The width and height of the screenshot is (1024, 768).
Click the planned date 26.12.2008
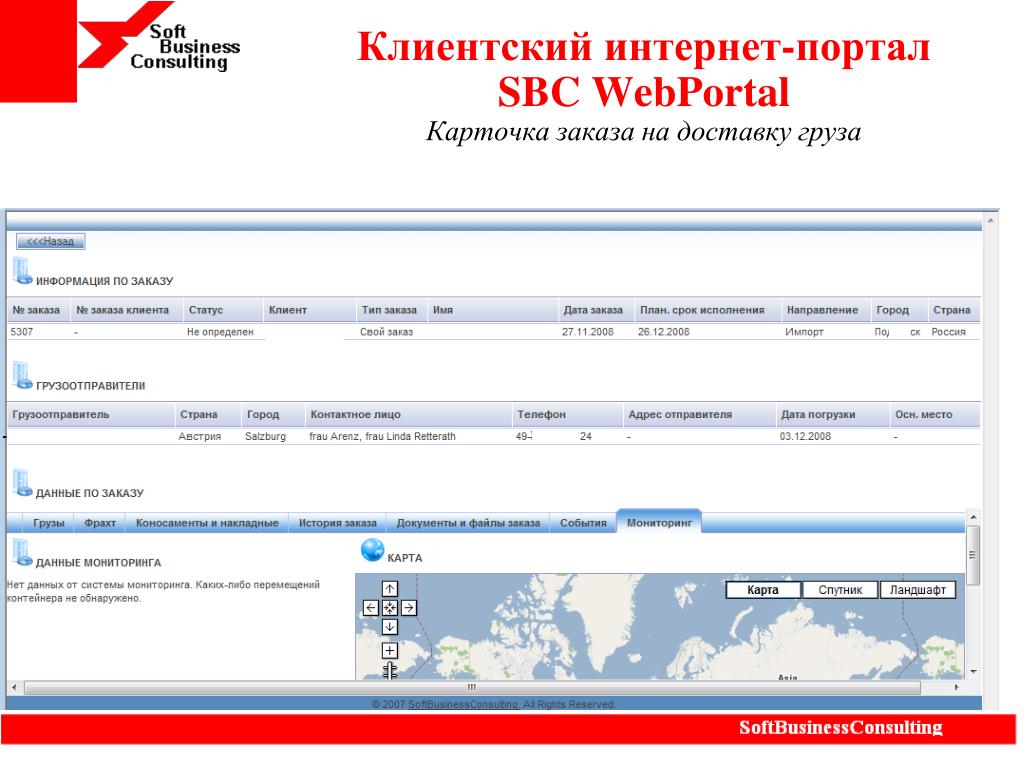click(x=664, y=332)
